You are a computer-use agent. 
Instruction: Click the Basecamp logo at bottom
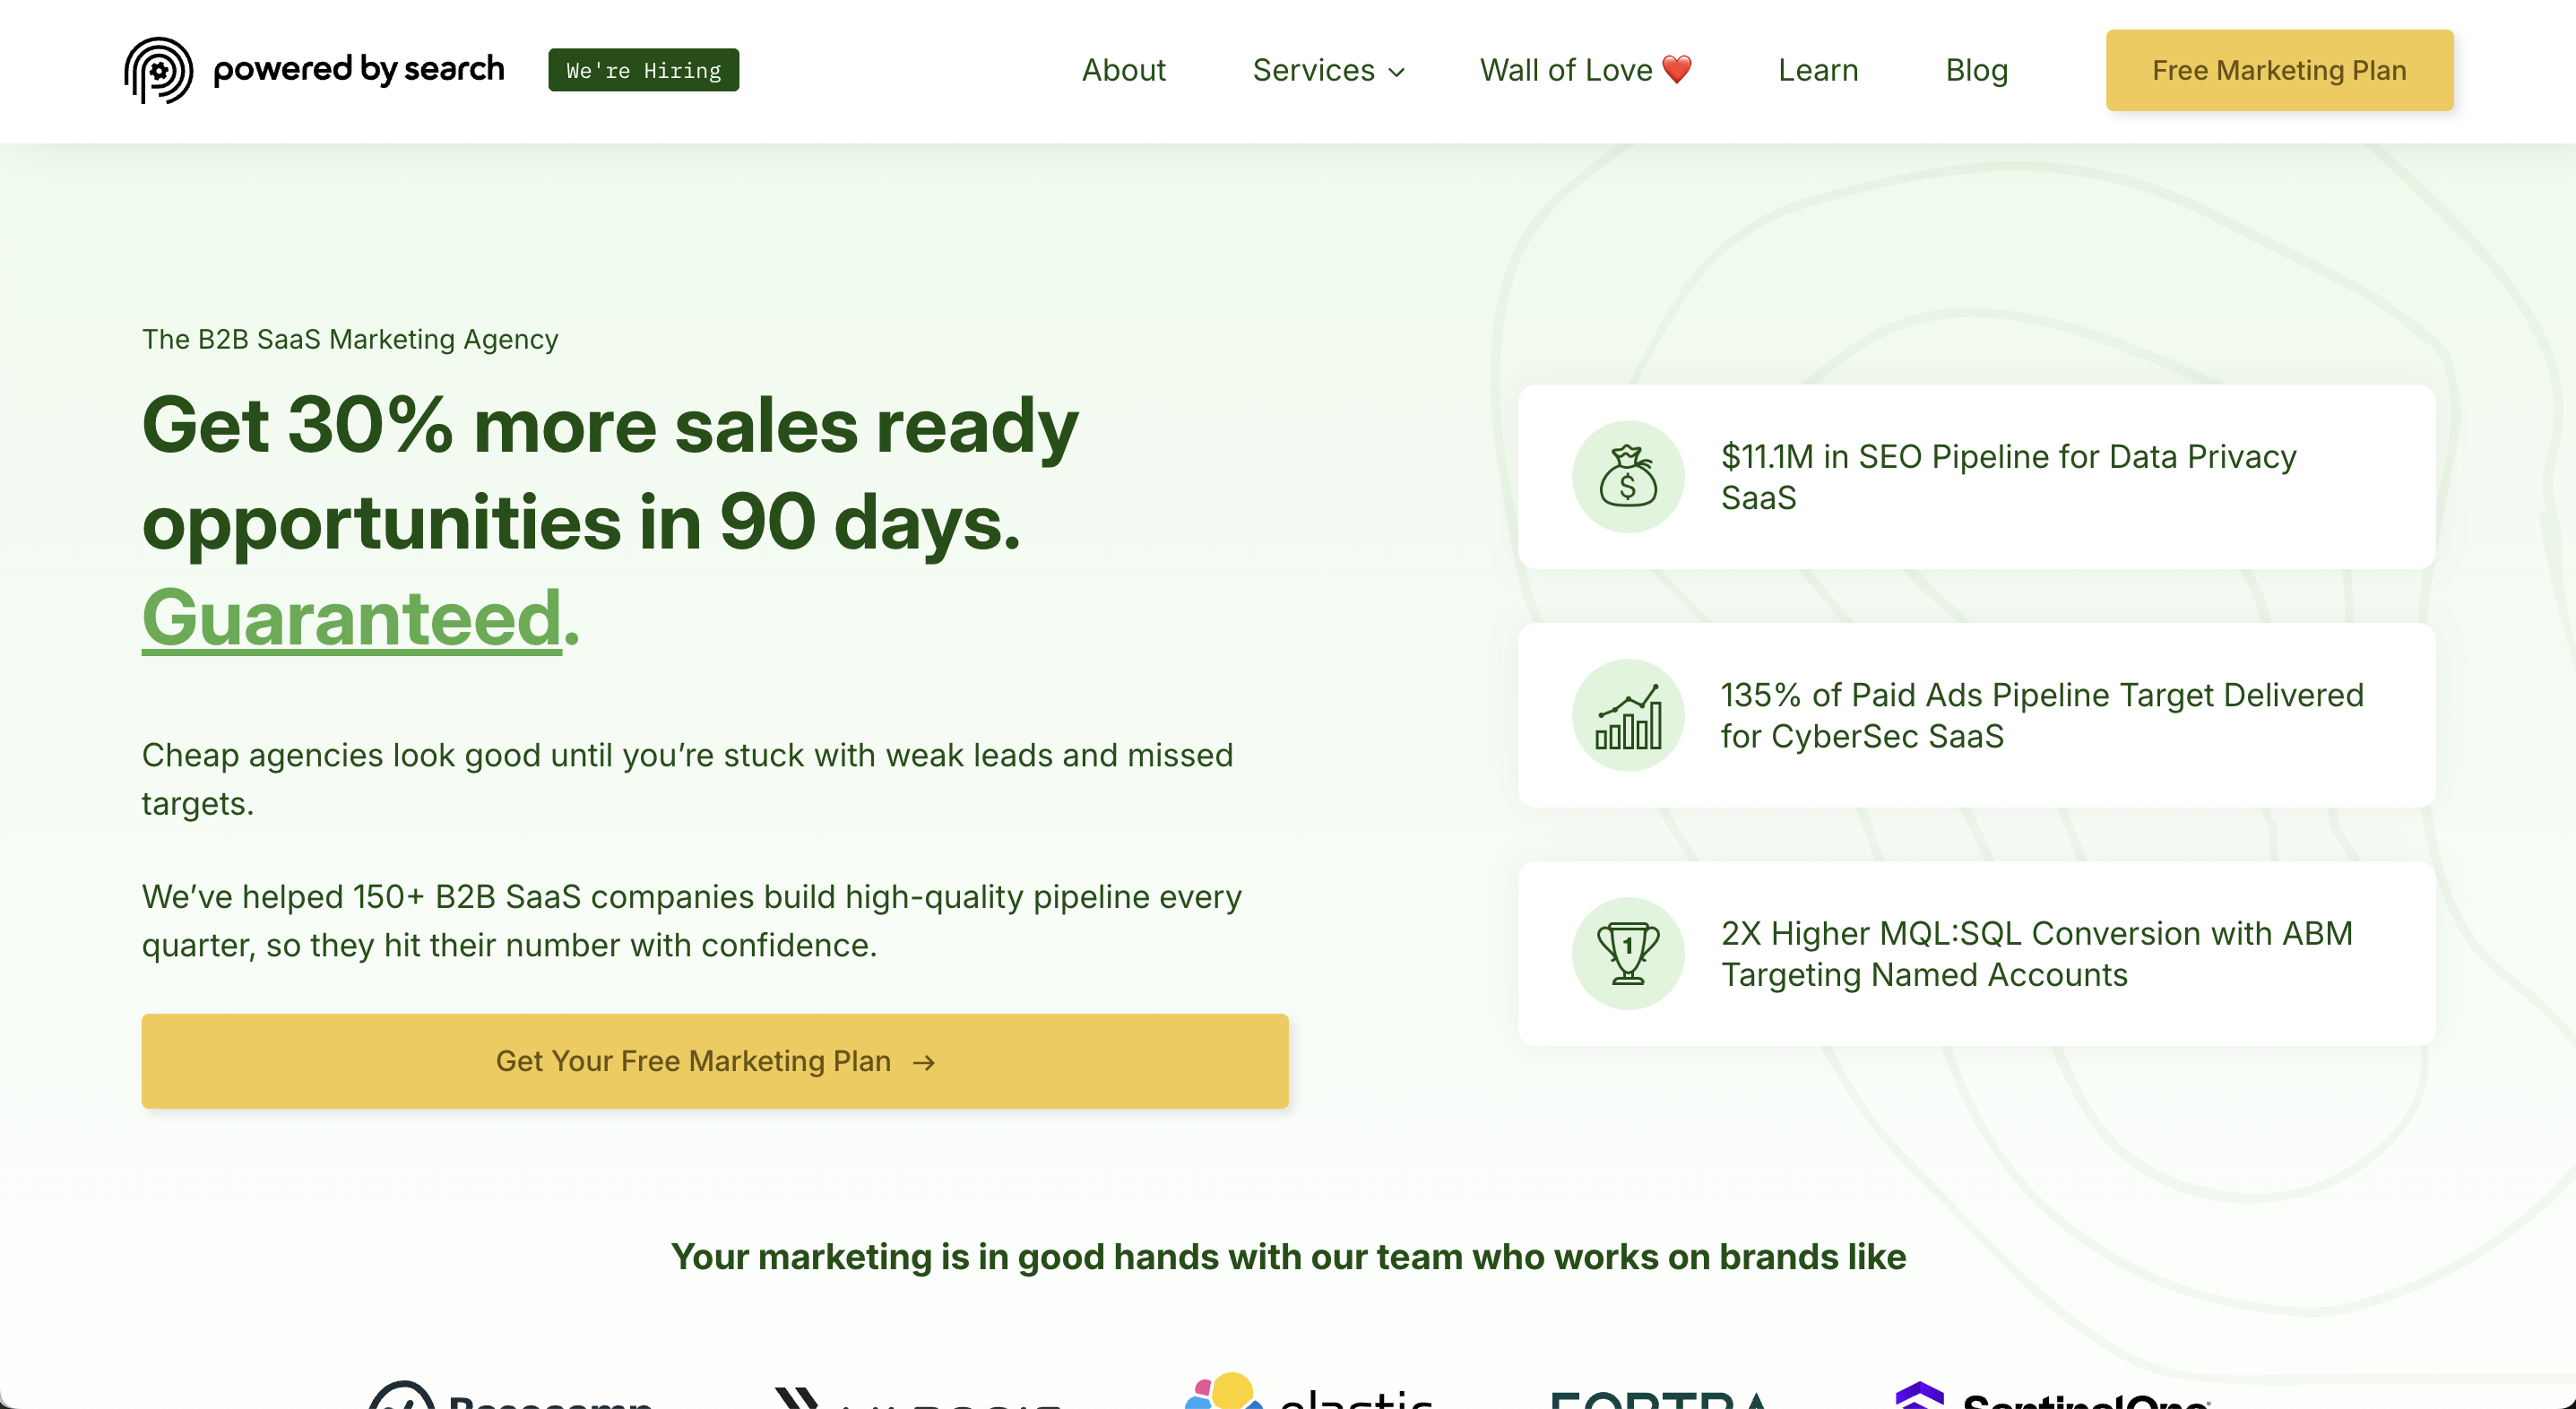[x=510, y=1396]
